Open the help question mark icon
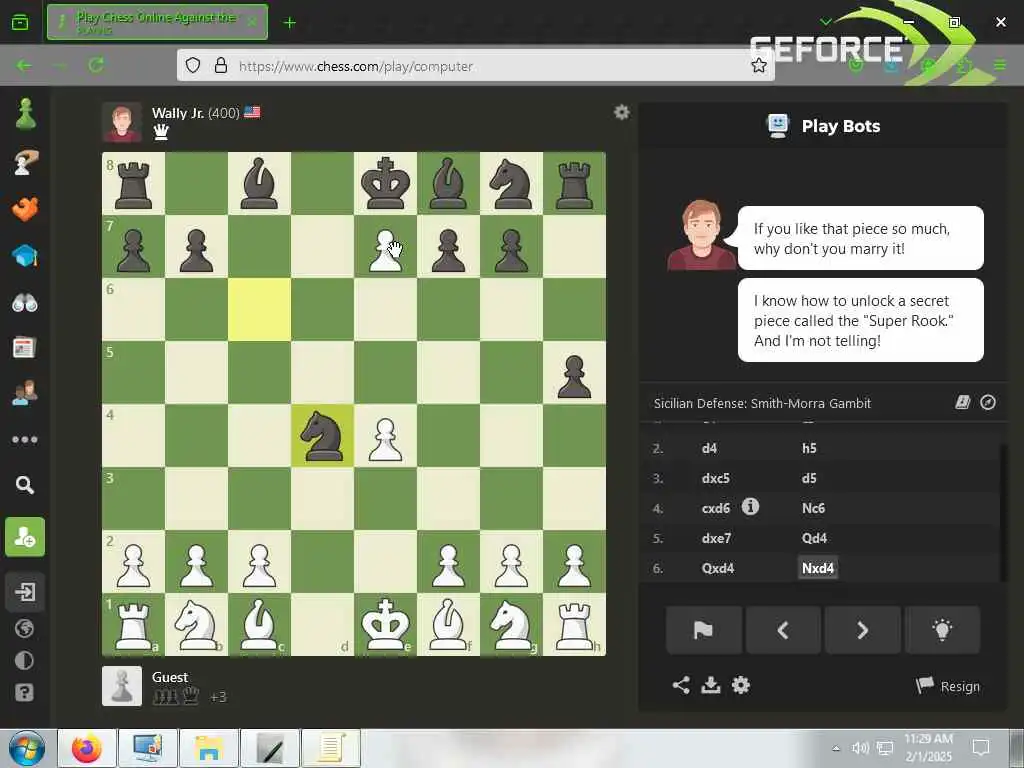Screen dimensions: 1024x768 (x=24, y=692)
